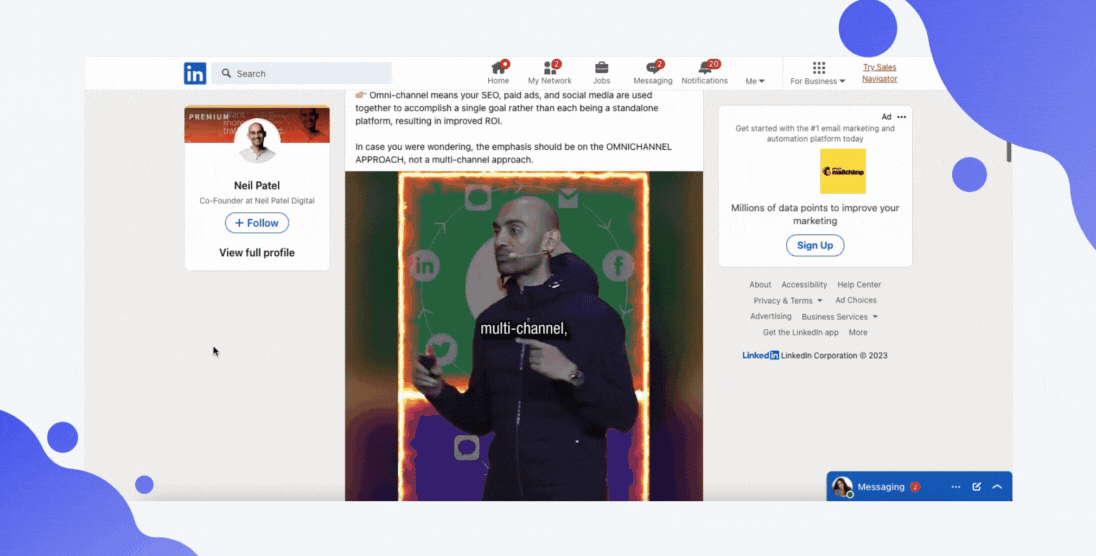Expand the Privacy & Terms dropdown
The width and height of the screenshot is (1096, 556).
(788, 301)
